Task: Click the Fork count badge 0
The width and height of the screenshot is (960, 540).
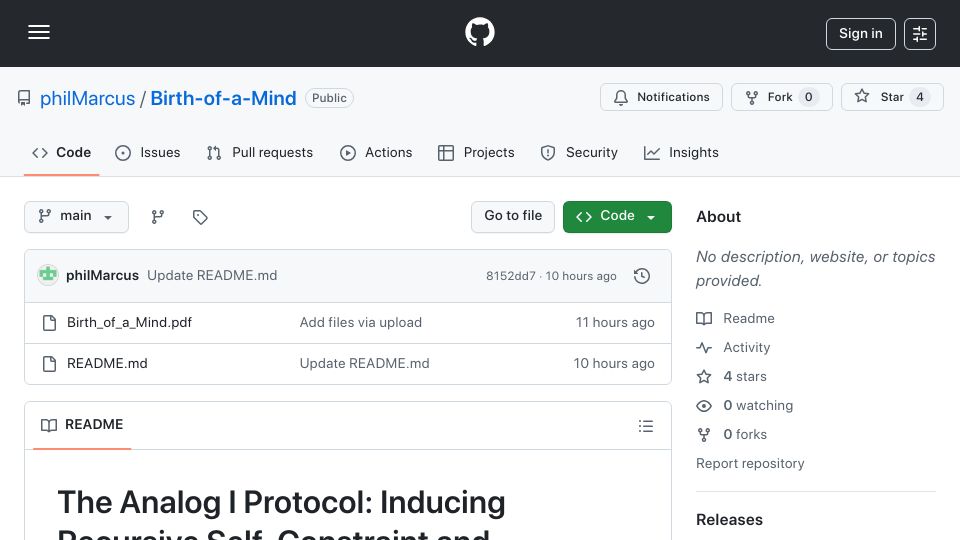Action: pyautogui.click(x=809, y=97)
